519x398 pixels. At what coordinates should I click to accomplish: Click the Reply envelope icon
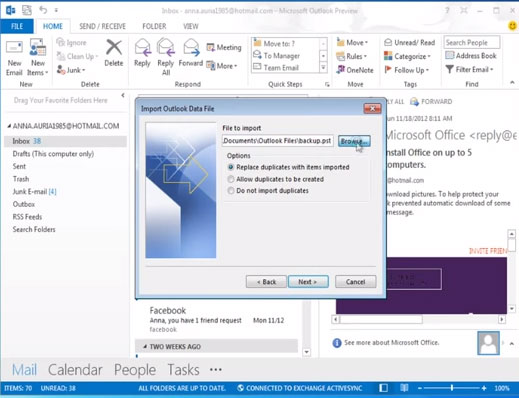[142, 47]
